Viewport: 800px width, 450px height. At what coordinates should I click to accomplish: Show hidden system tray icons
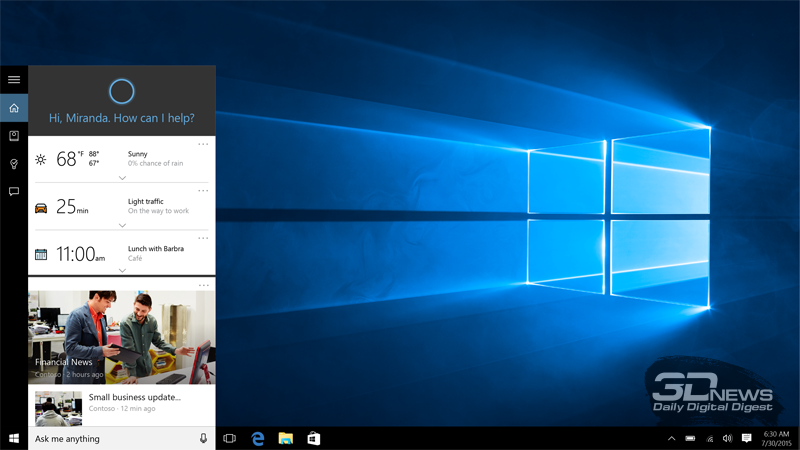click(671, 438)
